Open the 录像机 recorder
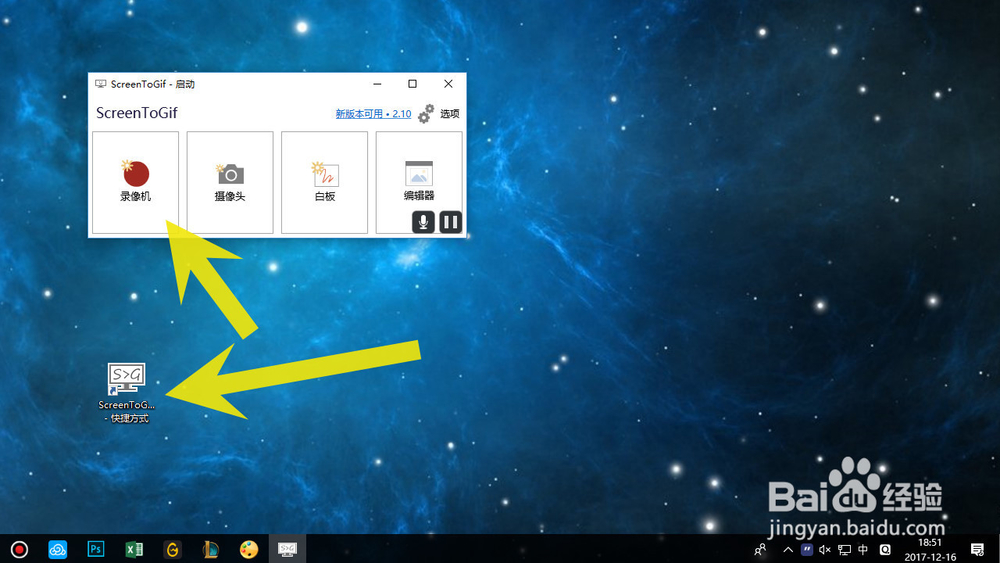The image size is (1000, 563). point(135,182)
